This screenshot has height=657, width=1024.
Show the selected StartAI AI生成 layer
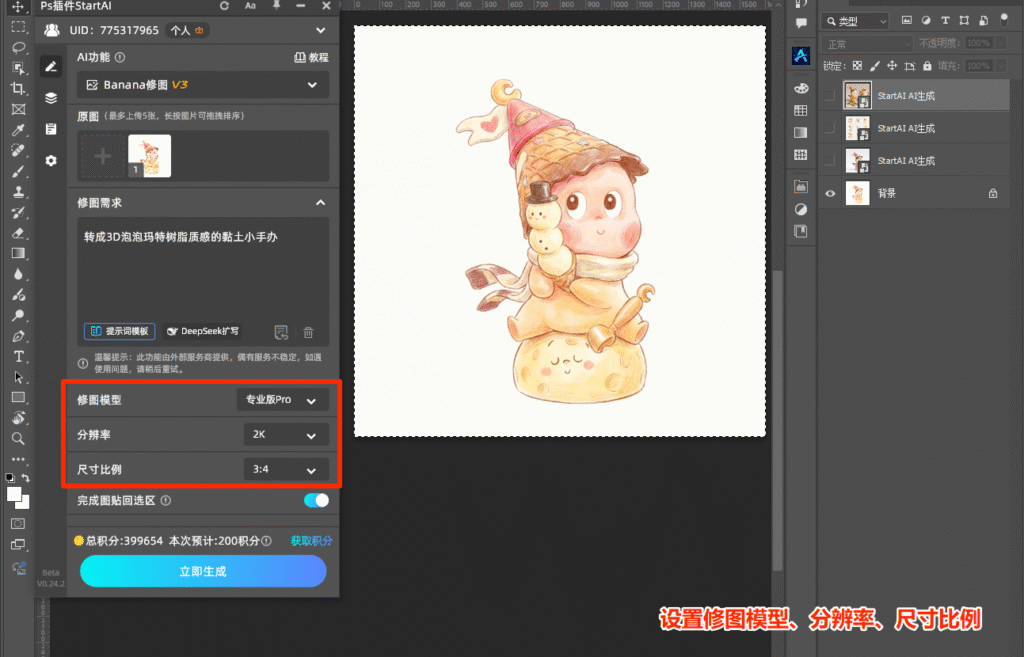tap(830, 96)
